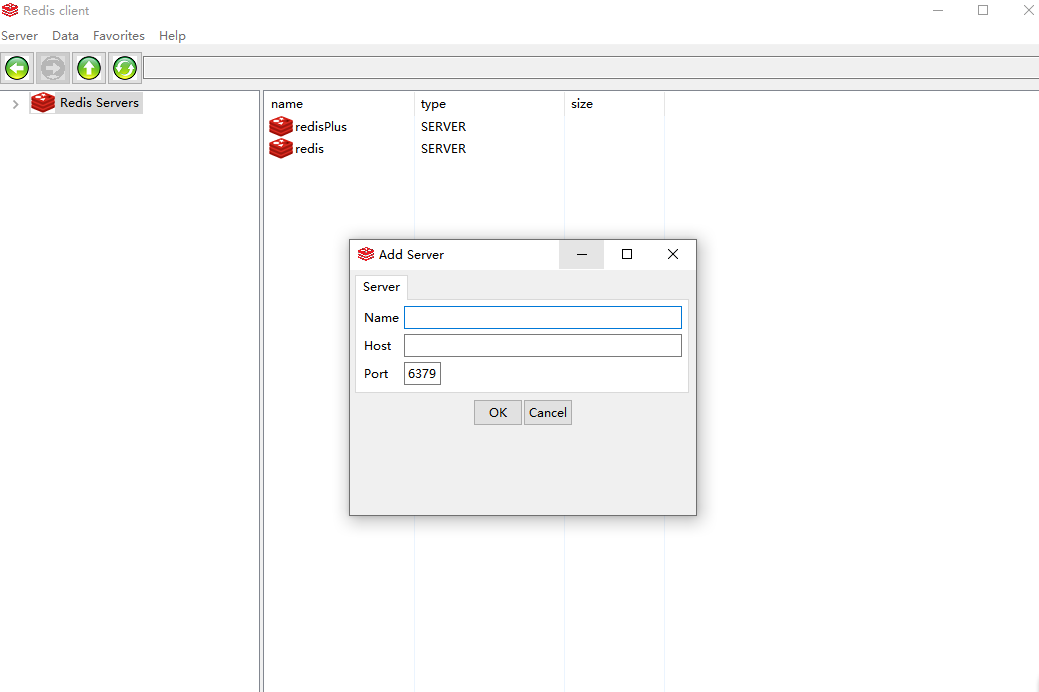1039x692 pixels.
Task: Click SERVER type in redisPlus row
Action: coord(443,127)
